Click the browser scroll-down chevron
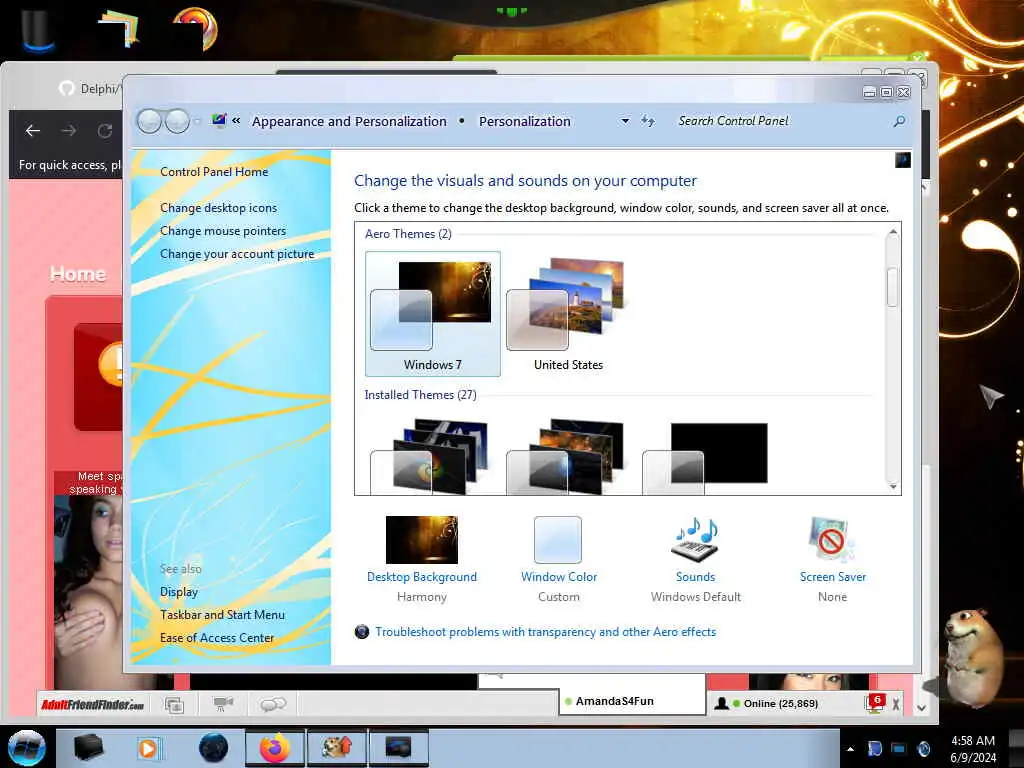Image resolution: width=1024 pixels, height=768 pixels. [921, 707]
